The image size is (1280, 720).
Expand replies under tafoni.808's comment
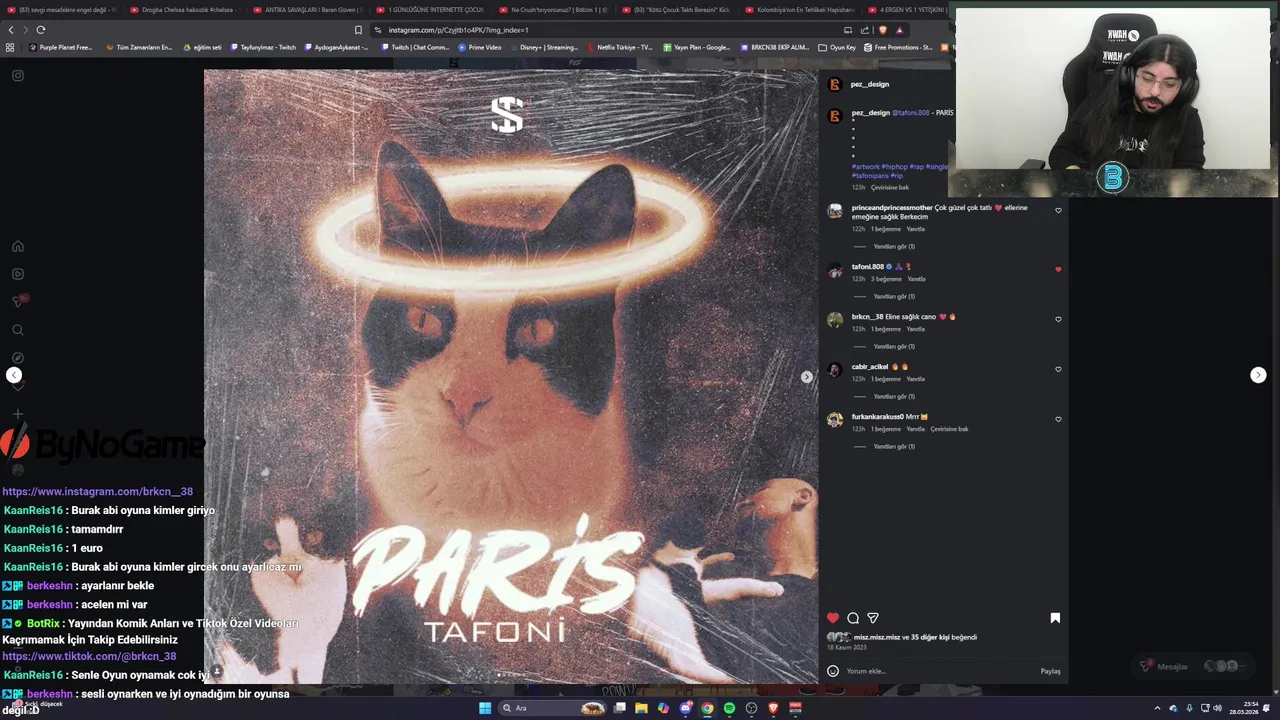point(894,296)
